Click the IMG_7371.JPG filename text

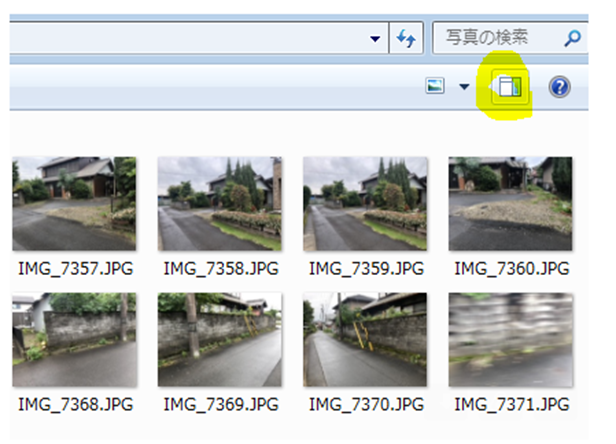(511, 404)
